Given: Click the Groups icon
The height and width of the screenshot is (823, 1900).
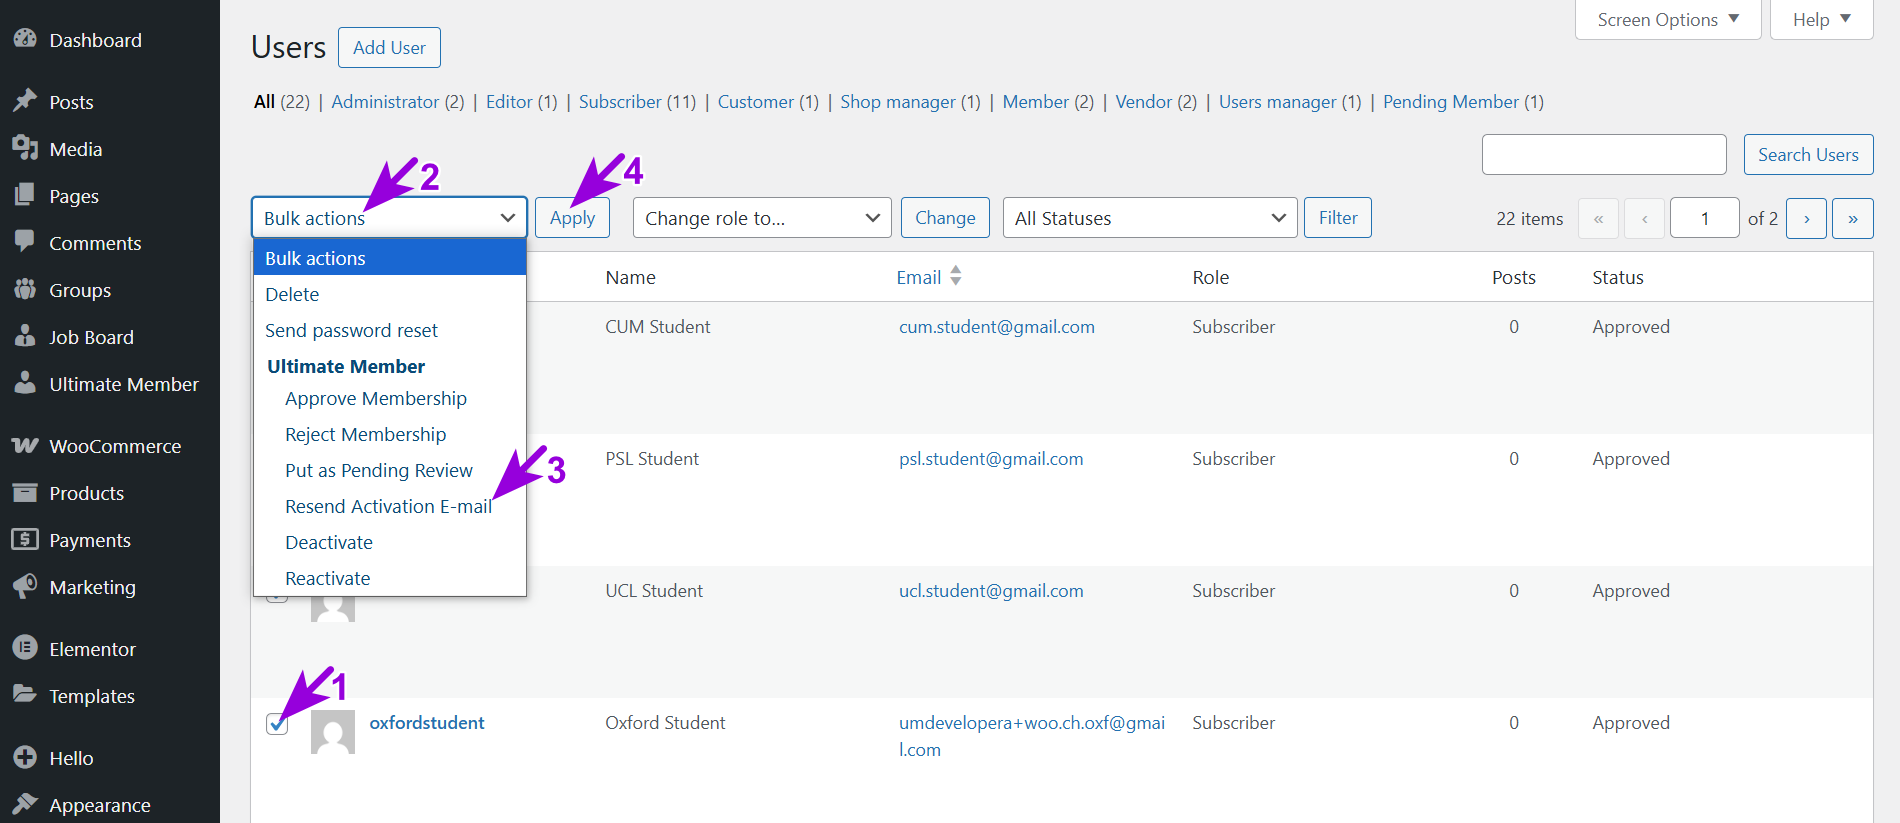Looking at the screenshot, I should point(25,289).
